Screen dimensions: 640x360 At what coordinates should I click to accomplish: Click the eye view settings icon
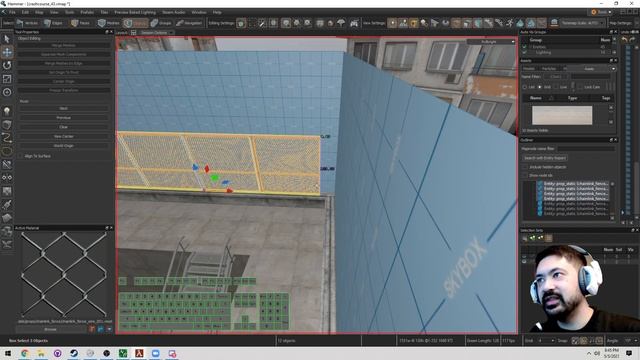(x=445, y=23)
